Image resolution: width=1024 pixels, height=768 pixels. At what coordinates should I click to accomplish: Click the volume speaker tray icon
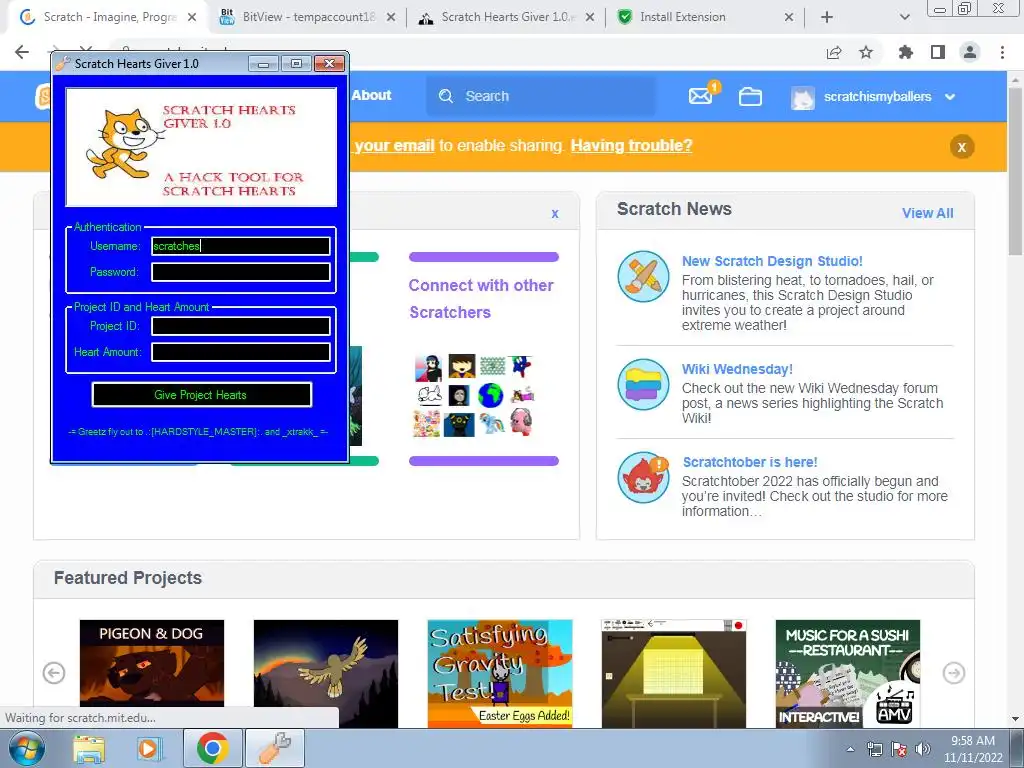923,749
